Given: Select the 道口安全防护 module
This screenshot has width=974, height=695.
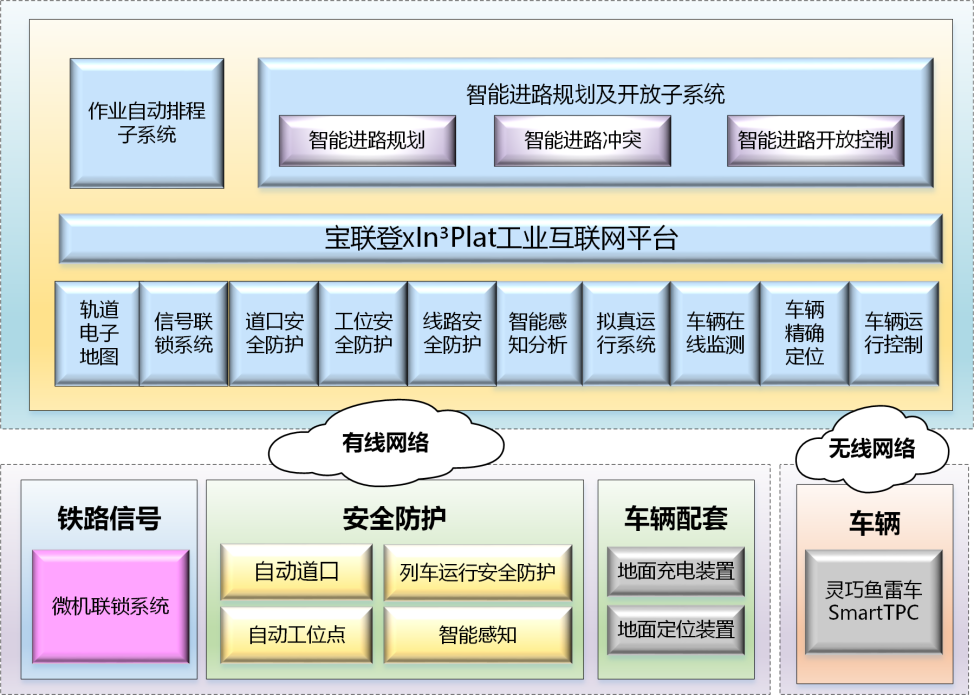Looking at the screenshot, I should click(274, 334).
